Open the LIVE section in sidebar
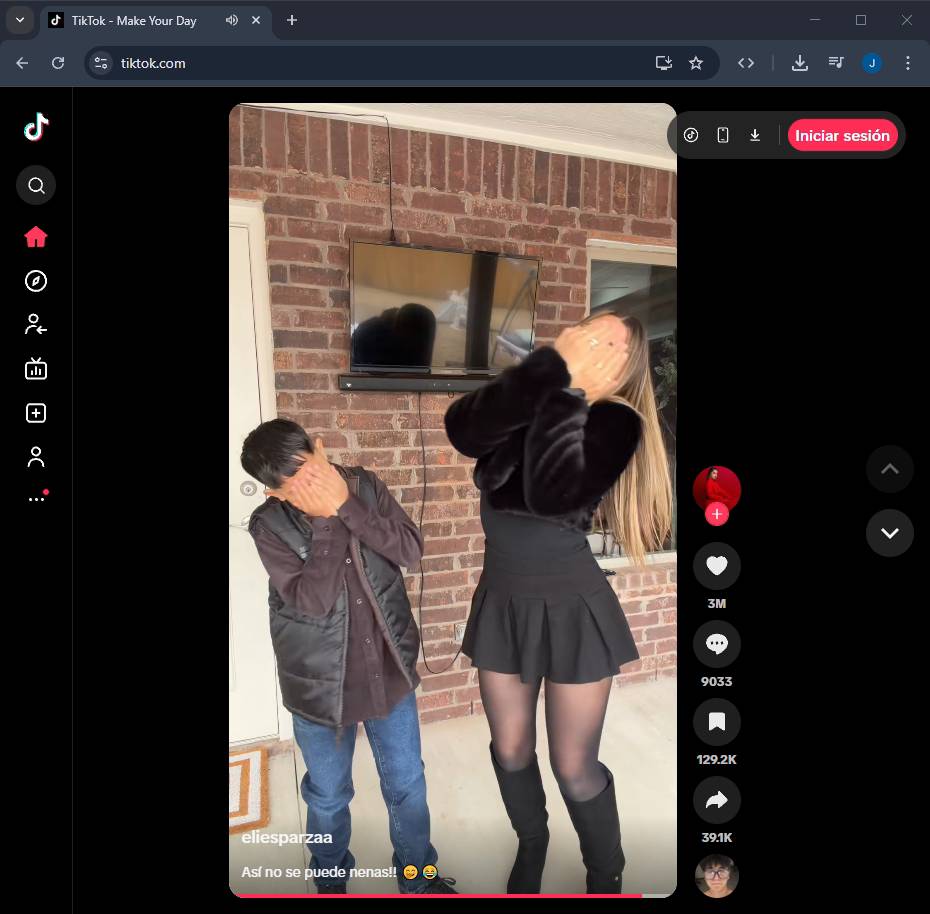The image size is (930, 914). (36, 369)
